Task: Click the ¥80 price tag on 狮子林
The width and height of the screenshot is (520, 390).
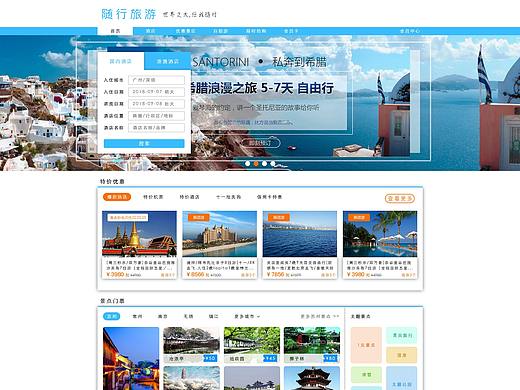Action: 331,358
